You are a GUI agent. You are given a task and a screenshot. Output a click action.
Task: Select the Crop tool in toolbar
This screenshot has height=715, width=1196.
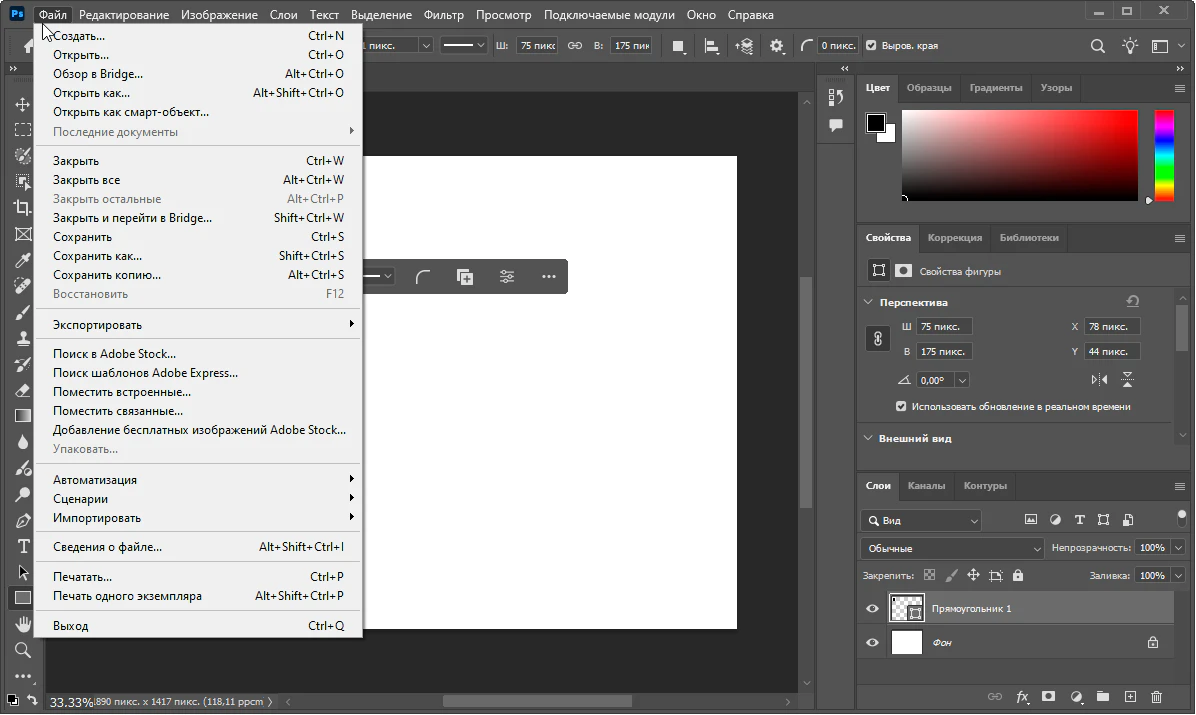pos(22,208)
